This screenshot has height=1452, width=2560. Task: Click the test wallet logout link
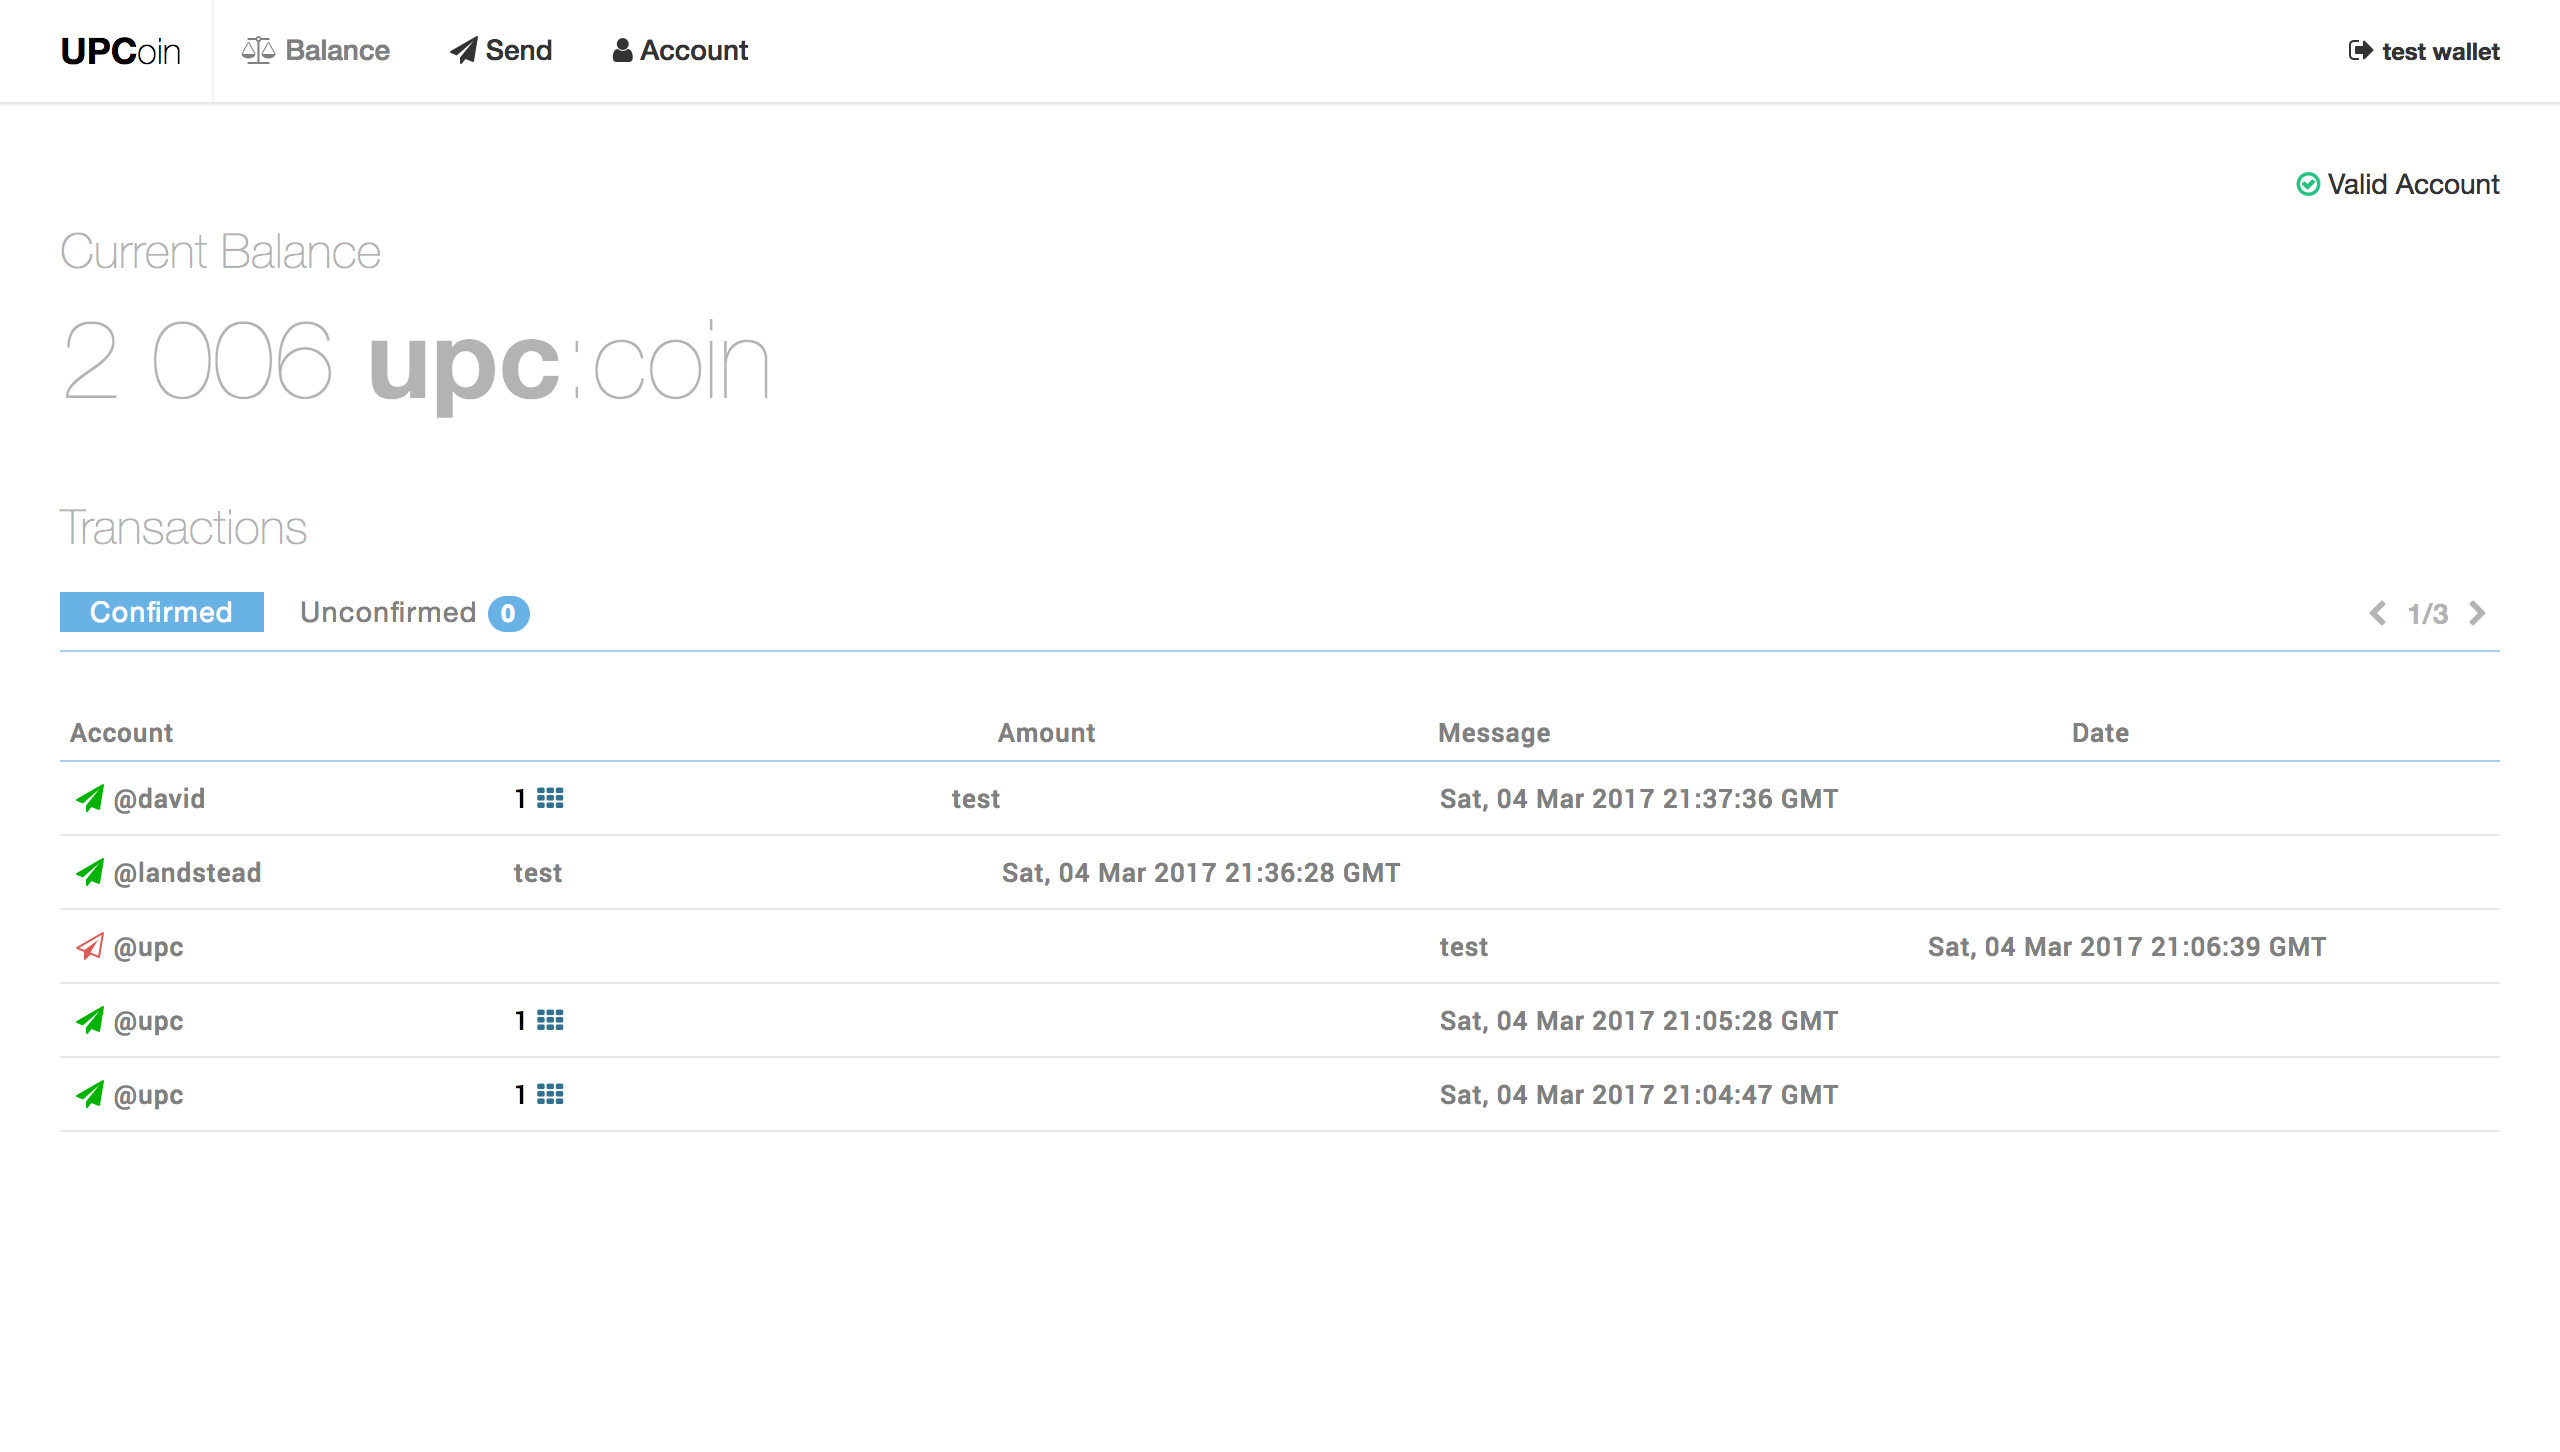click(x=2440, y=52)
